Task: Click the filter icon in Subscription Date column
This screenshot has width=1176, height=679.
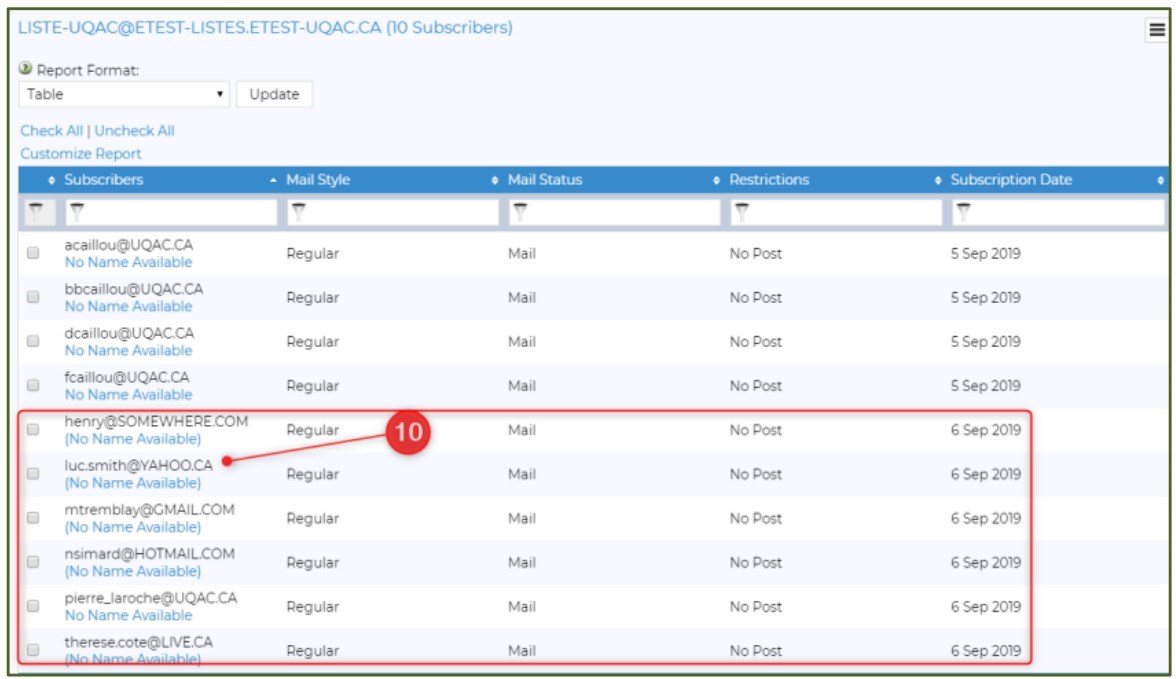Action: [x=964, y=212]
